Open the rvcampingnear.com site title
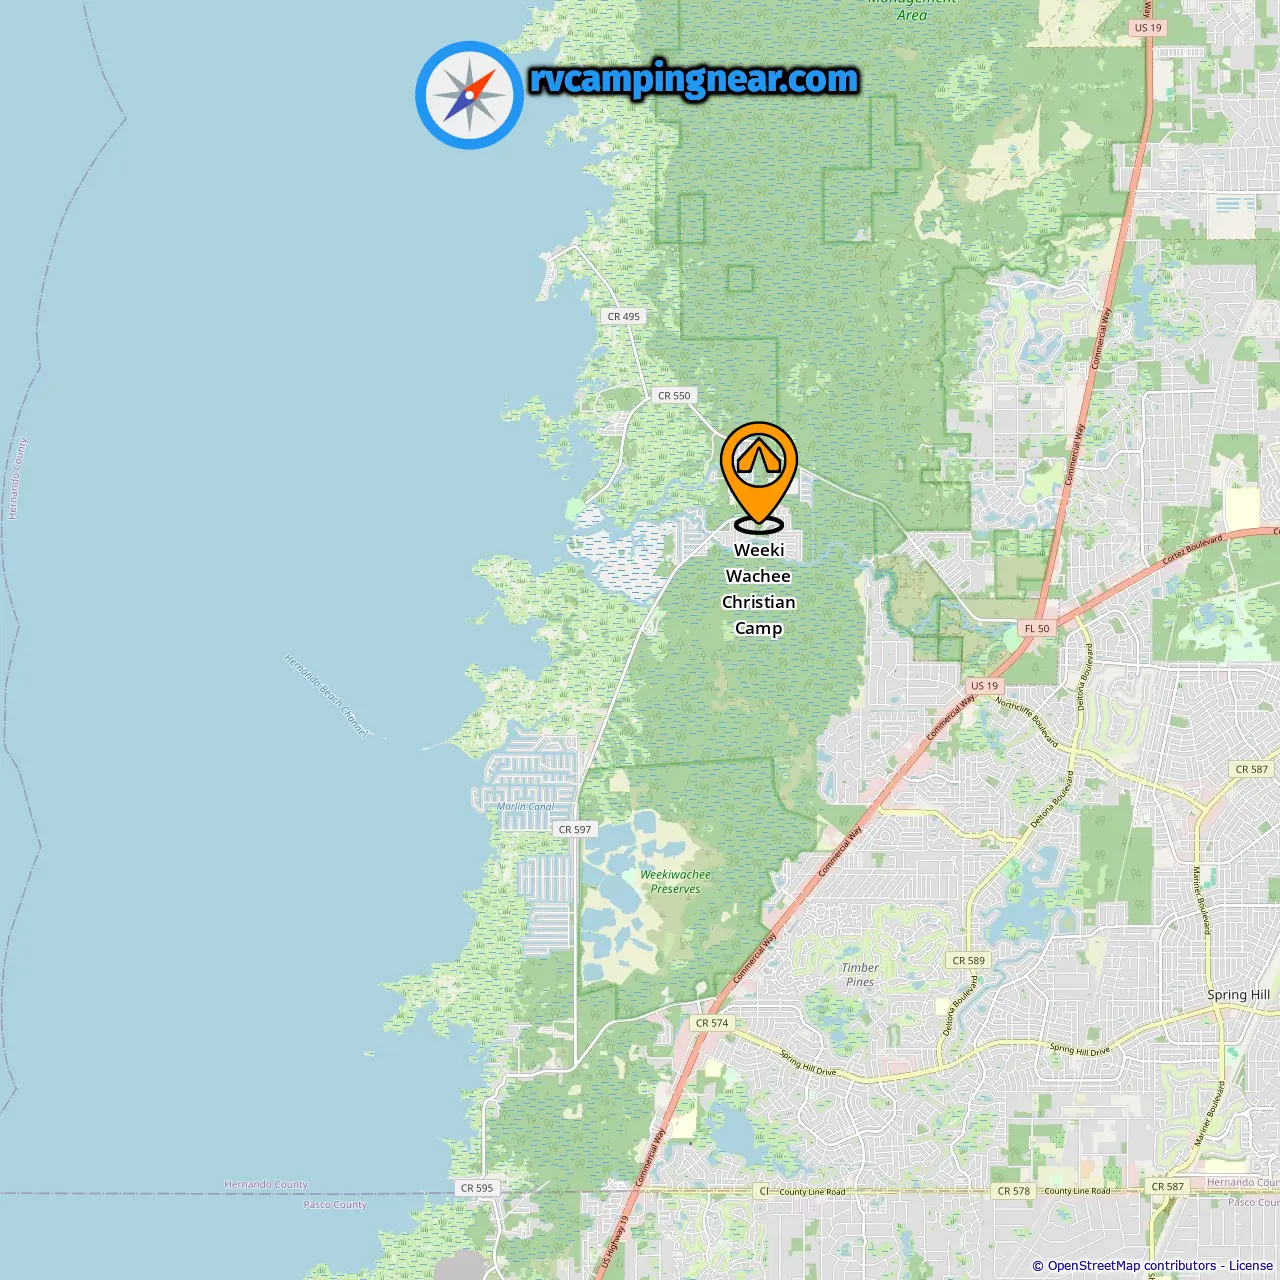Viewport: 1280px width, 1280px height. 694,79
